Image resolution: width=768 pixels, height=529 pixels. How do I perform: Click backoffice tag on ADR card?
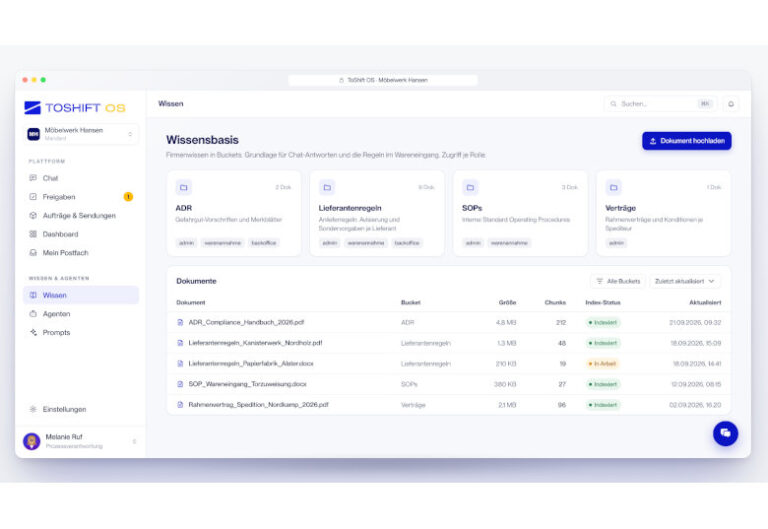(264, 242)
